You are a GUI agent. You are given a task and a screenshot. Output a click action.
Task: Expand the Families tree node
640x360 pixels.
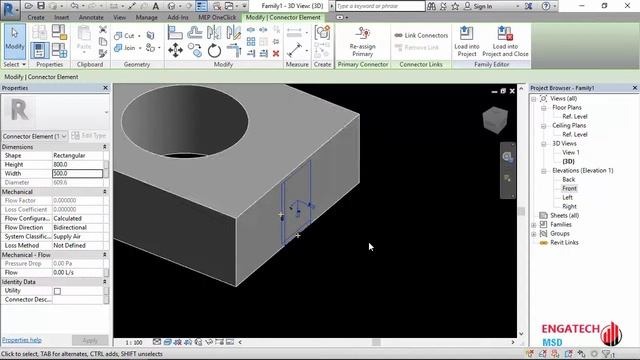(x=534, y=225)
